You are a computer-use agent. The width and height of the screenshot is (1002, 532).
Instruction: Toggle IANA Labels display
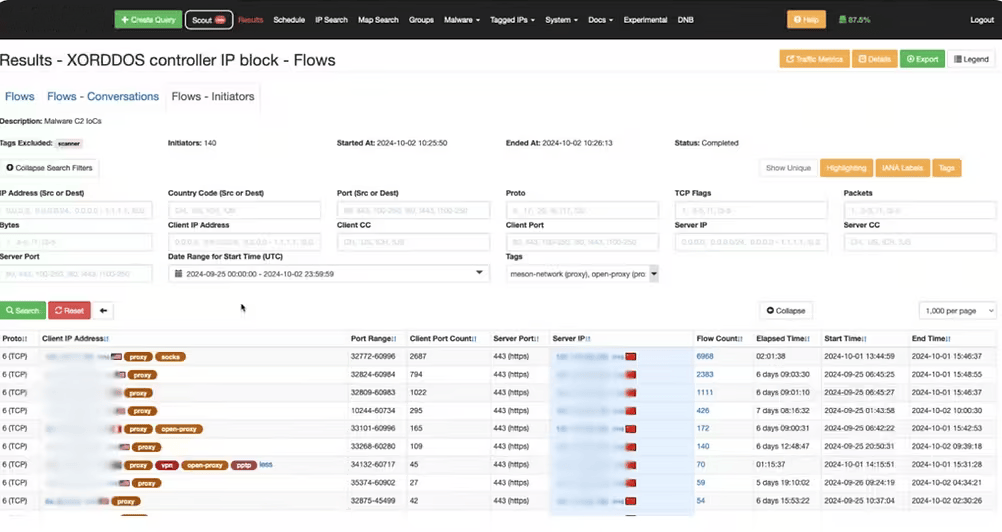coord(903,168)
